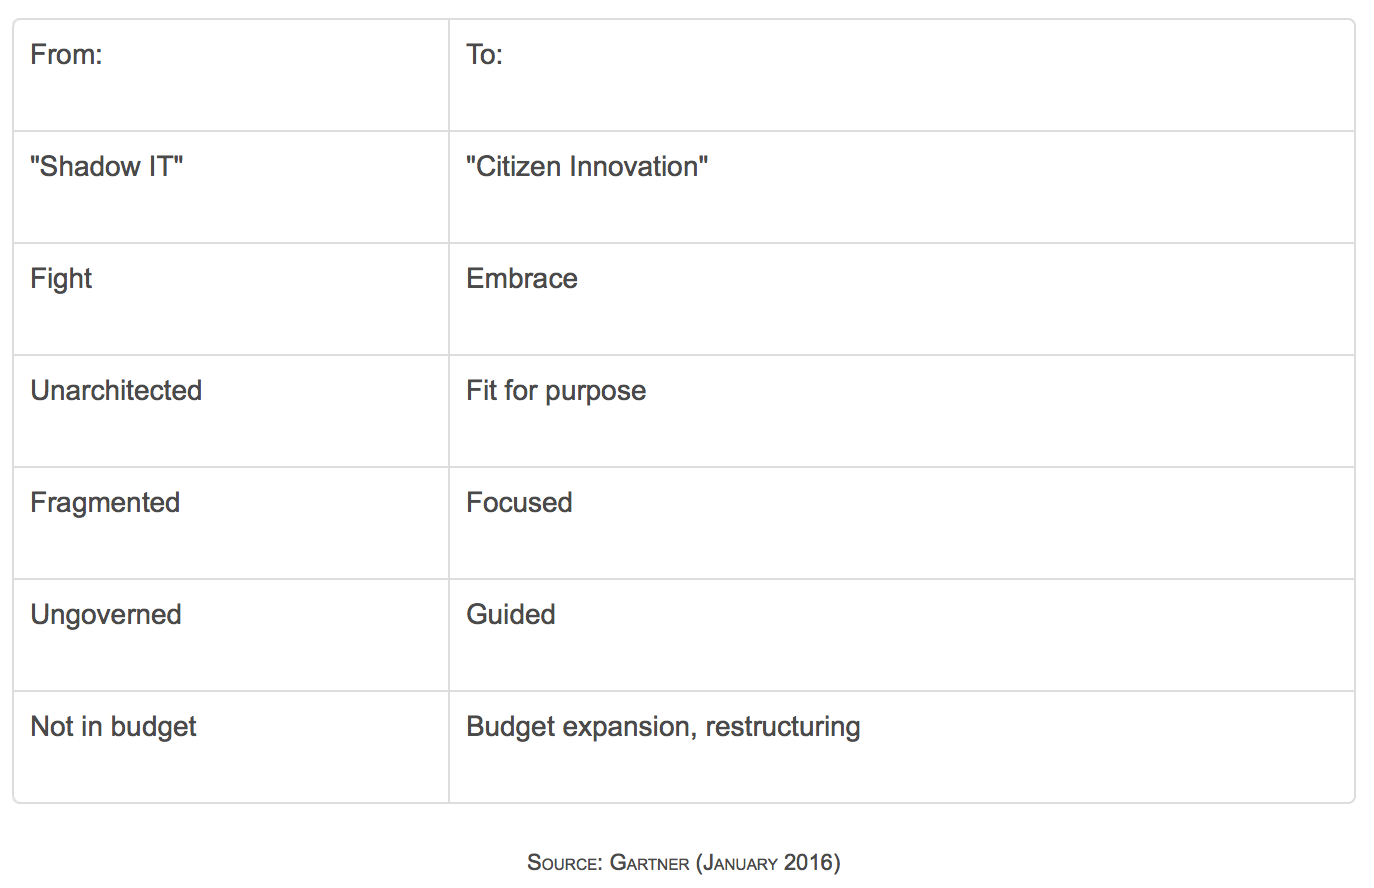
Task: Click the word "restructuring" in last row
Action: pyautogui.click(x=783, y=727)
